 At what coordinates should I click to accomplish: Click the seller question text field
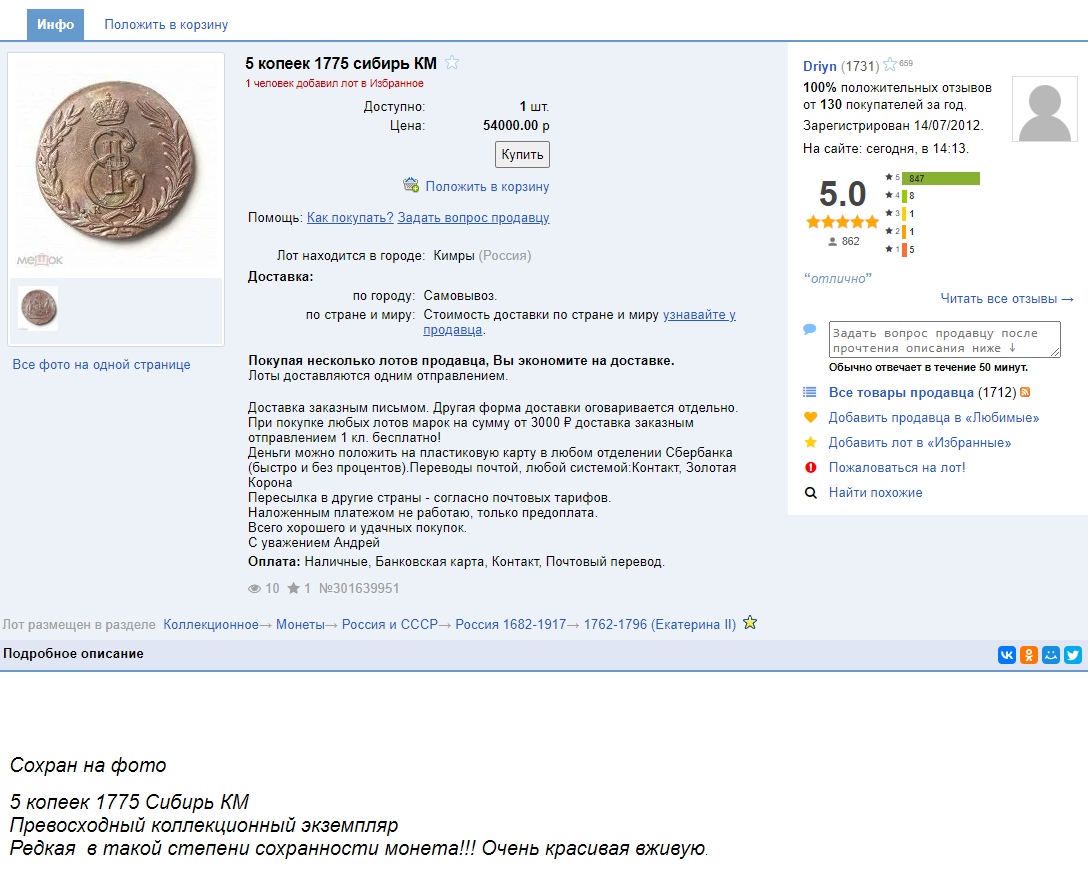944,340
